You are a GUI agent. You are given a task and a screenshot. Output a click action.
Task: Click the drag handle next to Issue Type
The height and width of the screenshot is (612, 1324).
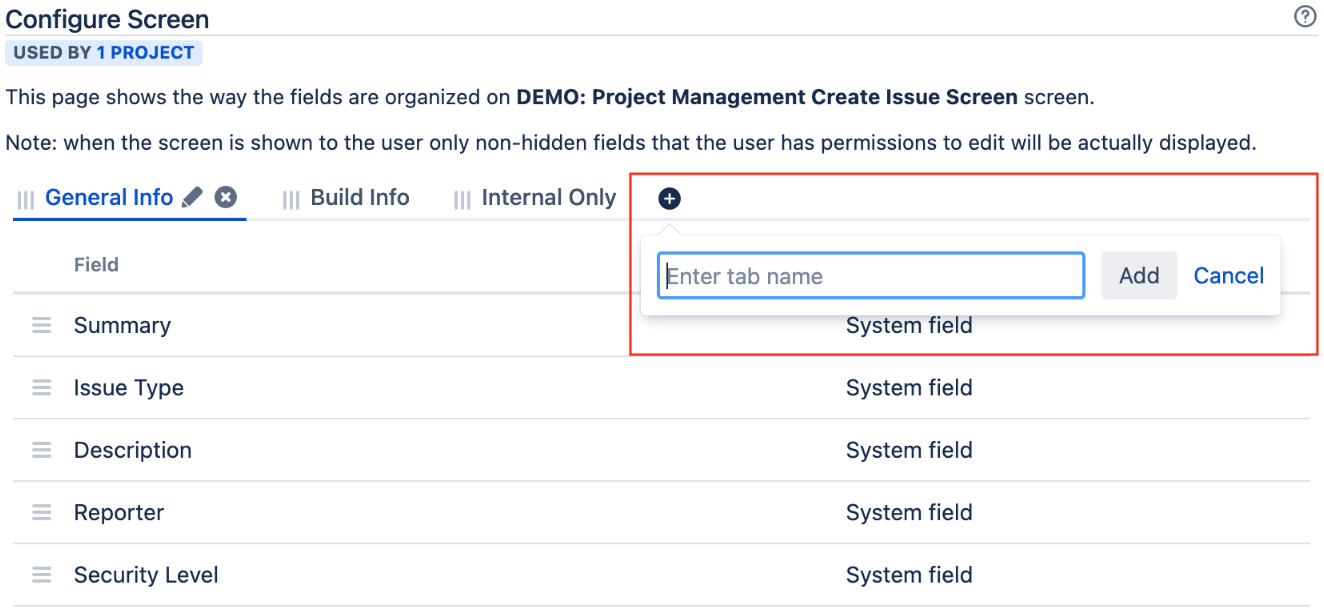tap(40, 387)
